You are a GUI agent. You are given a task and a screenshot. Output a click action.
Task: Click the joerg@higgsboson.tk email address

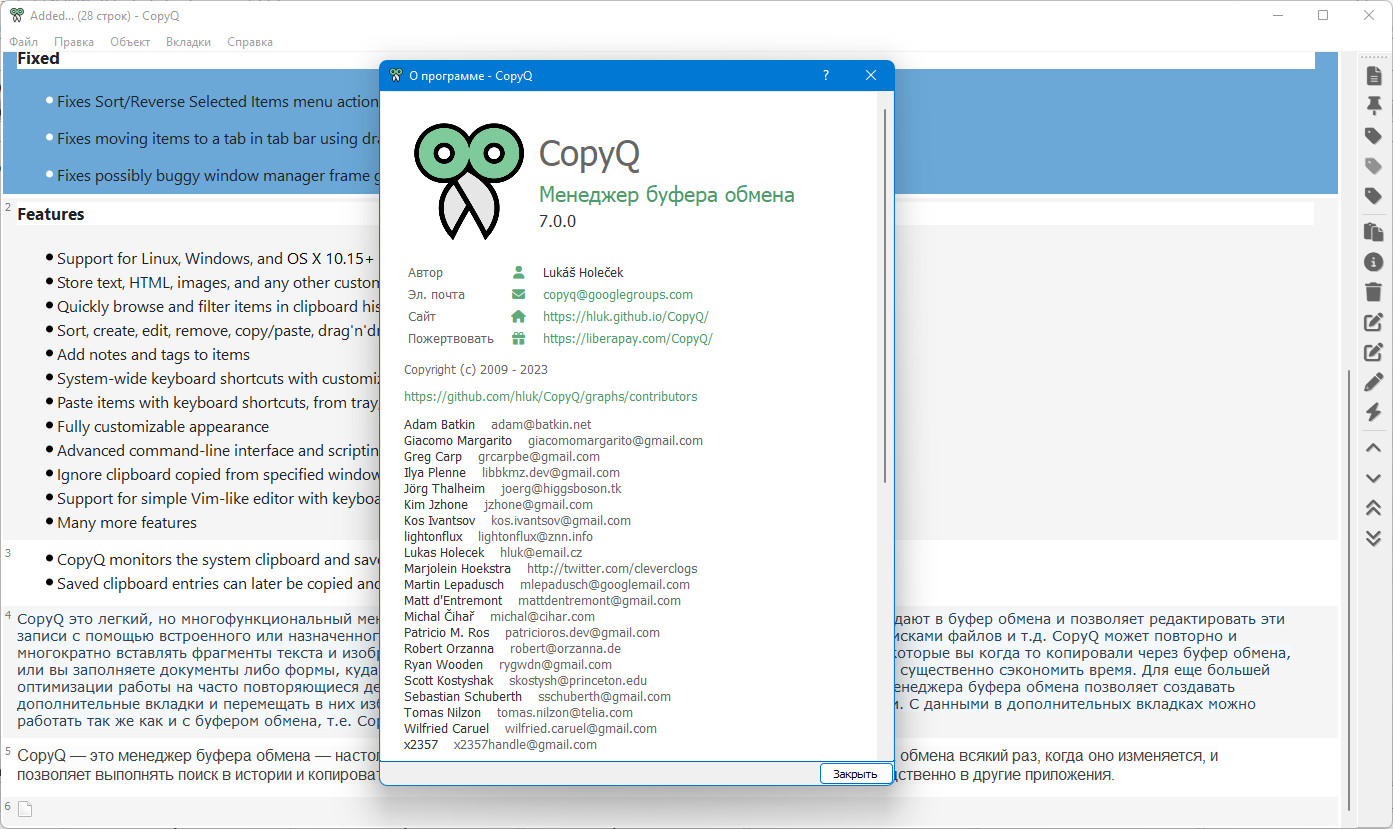[x=561, y=489]
